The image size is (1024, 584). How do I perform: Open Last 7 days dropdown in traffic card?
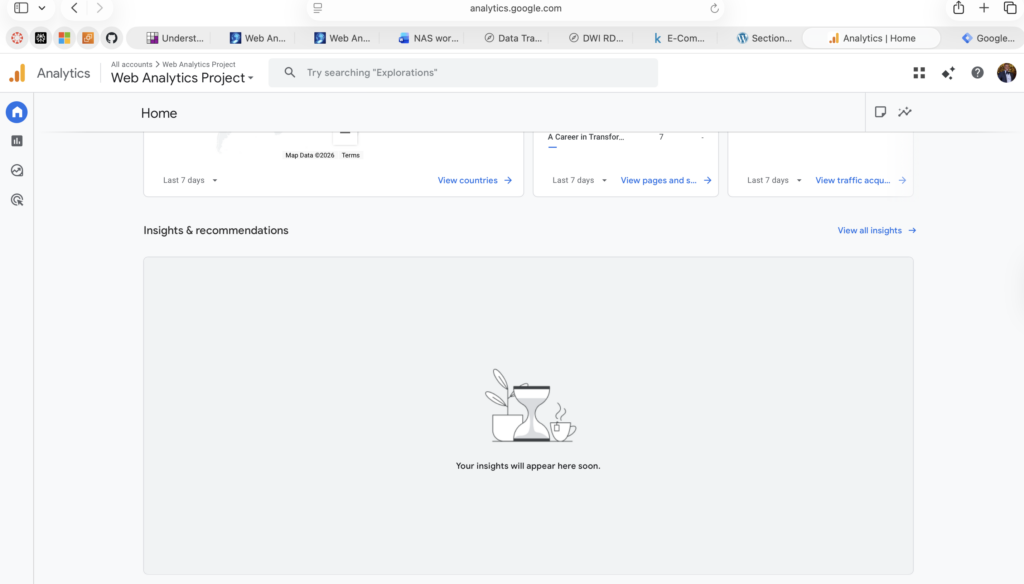pyautogui.click(x=774, y=181)
